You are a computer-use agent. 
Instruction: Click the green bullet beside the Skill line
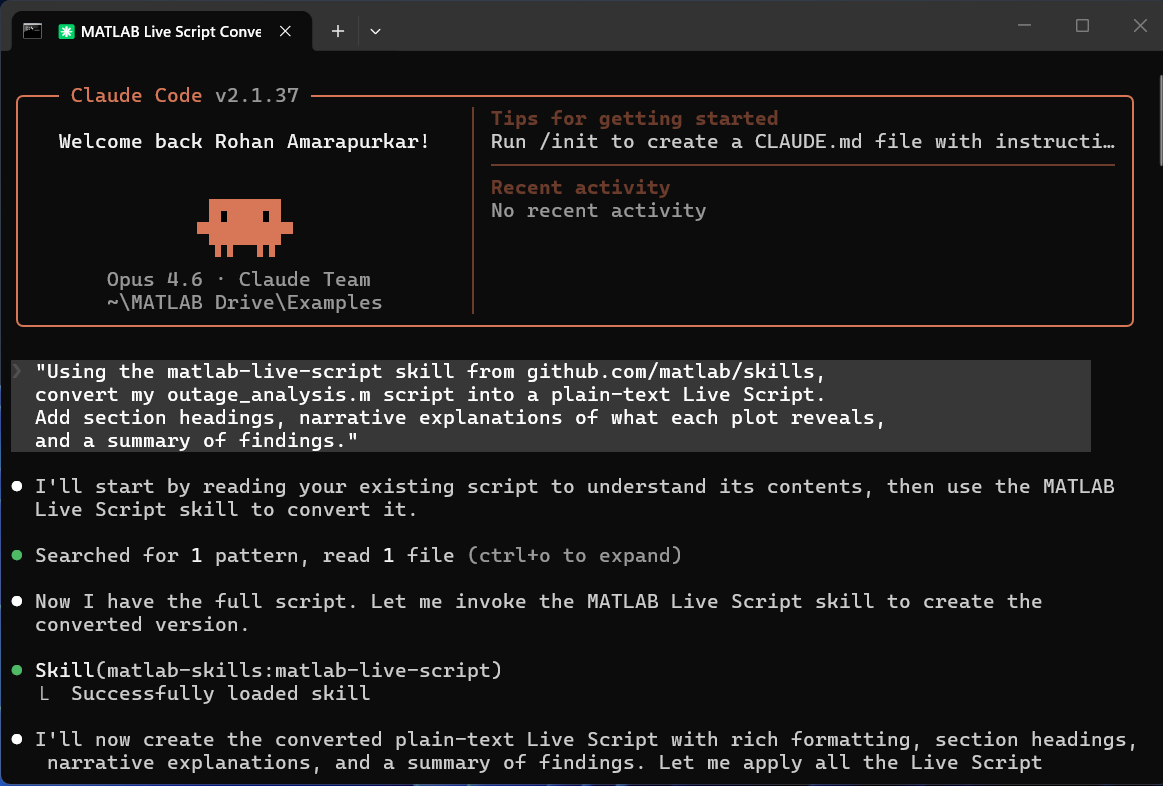[17, 670]
